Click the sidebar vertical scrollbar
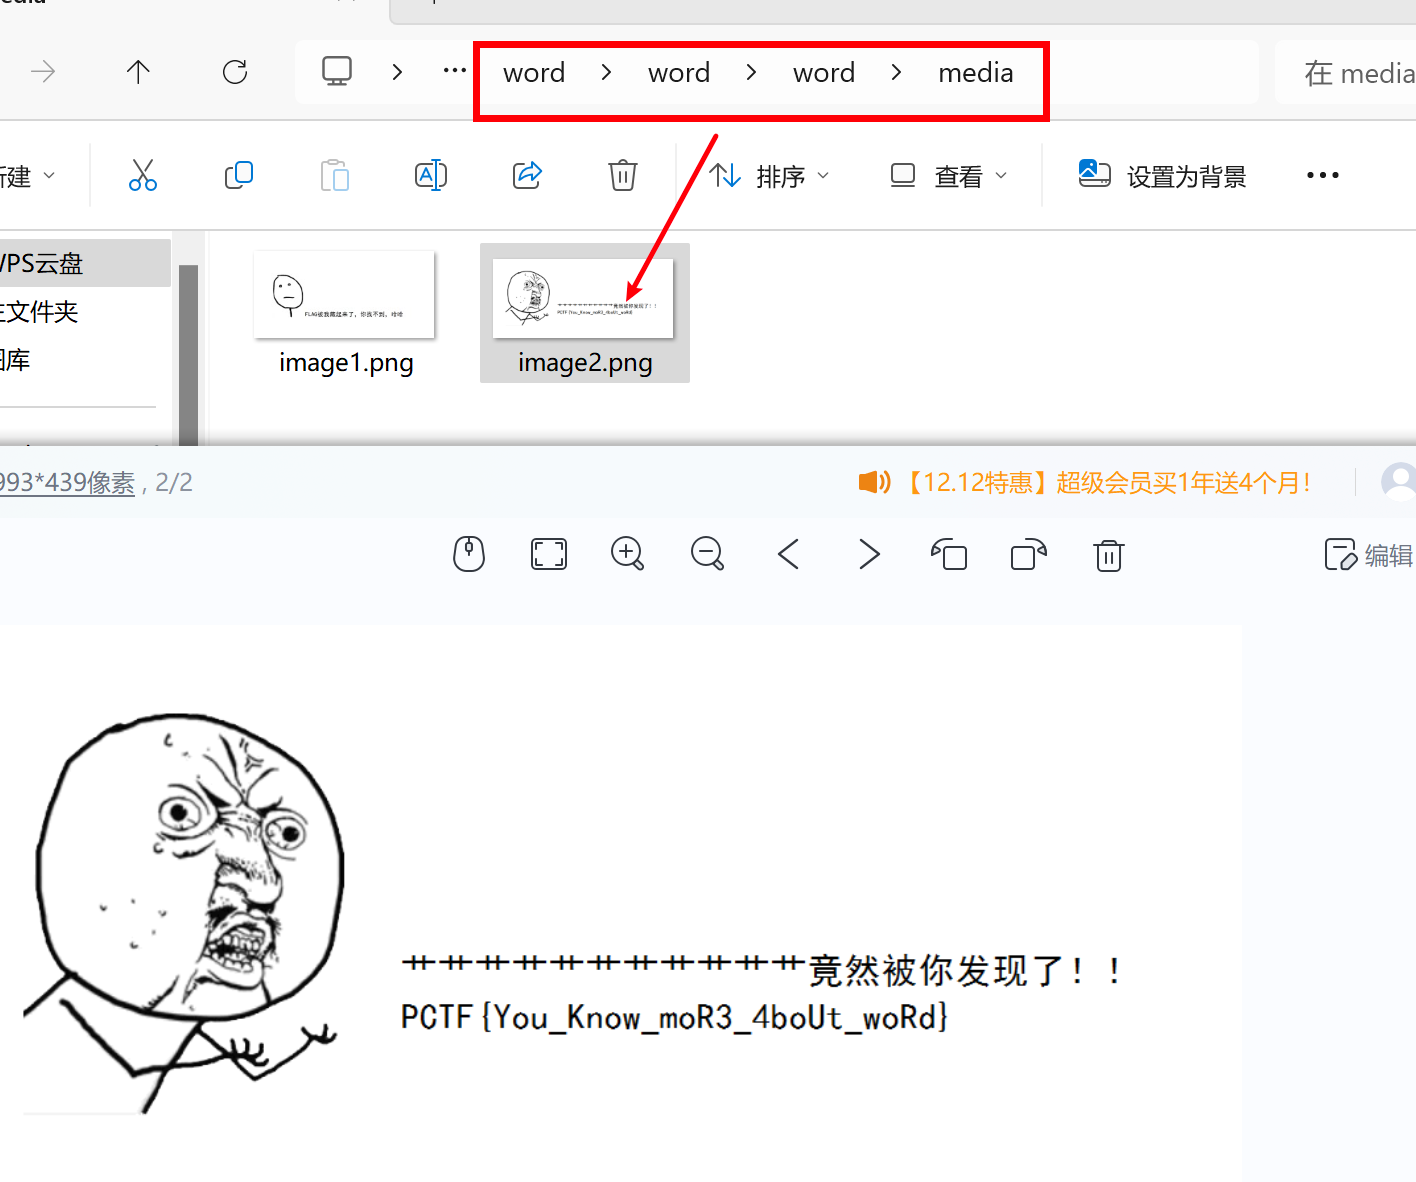The image size is (1416, 1182). point(188,355)
